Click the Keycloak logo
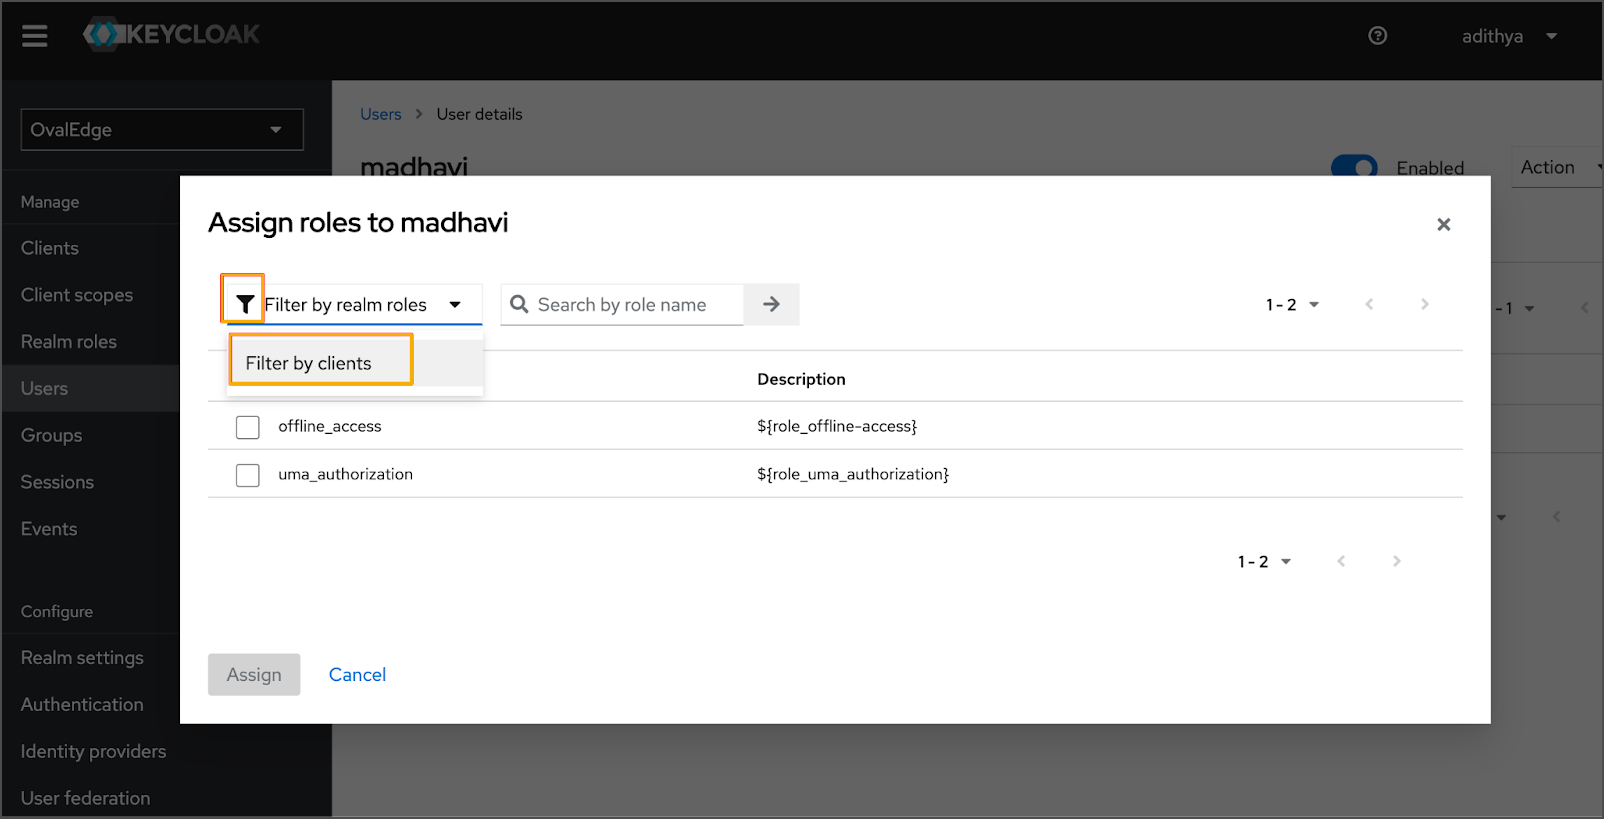 [x=171, y=34]
